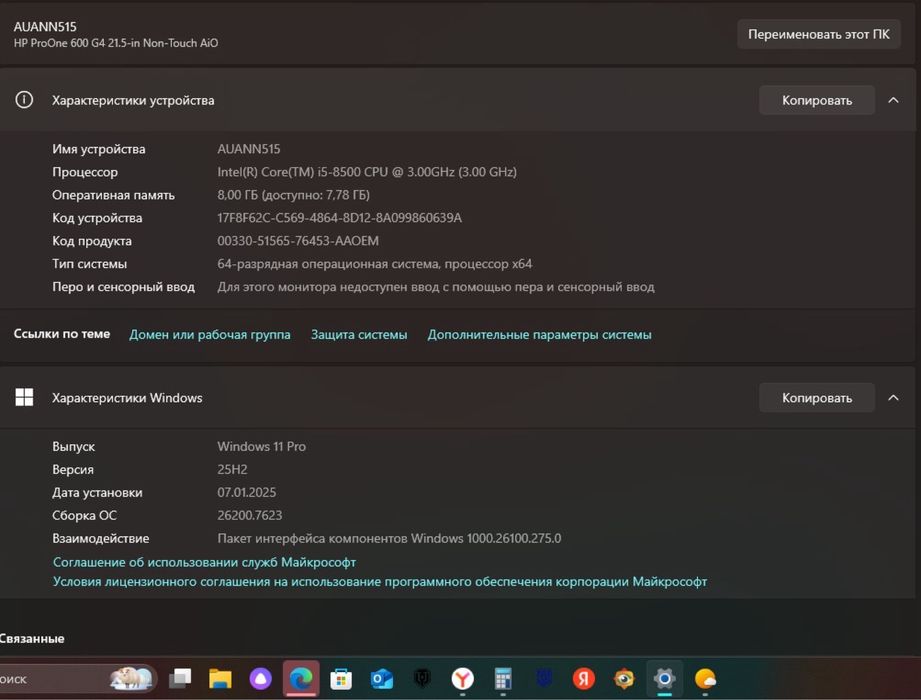Switch to Microsoft Edge in taskbar
This screenshot has width=921, height=700.
pyautogui.click(x=301, y=679)
